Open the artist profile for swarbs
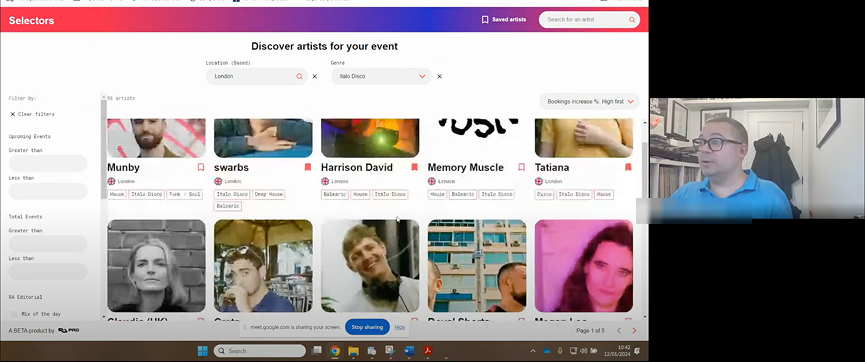This screenshot has height=362, width=865. (x=231, y=167)
